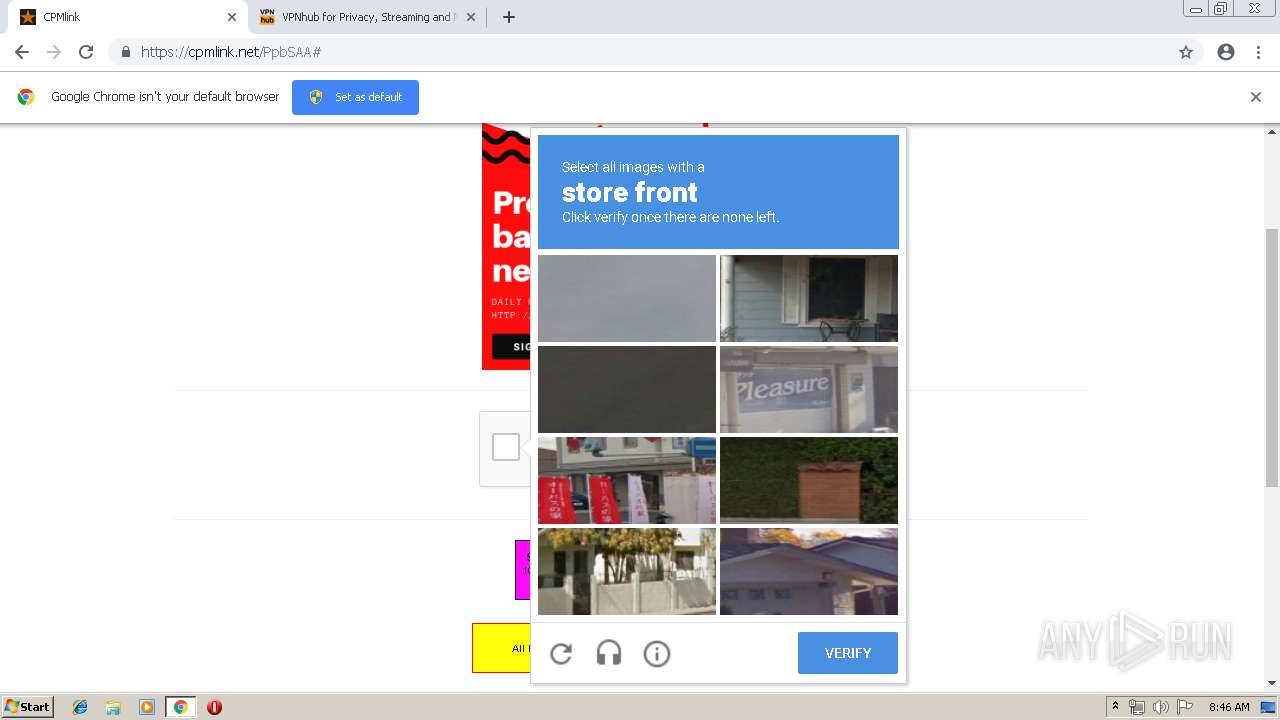Bookmark this page with the star icon
The image size is (1280, 720).
(x=1186, y=52)
